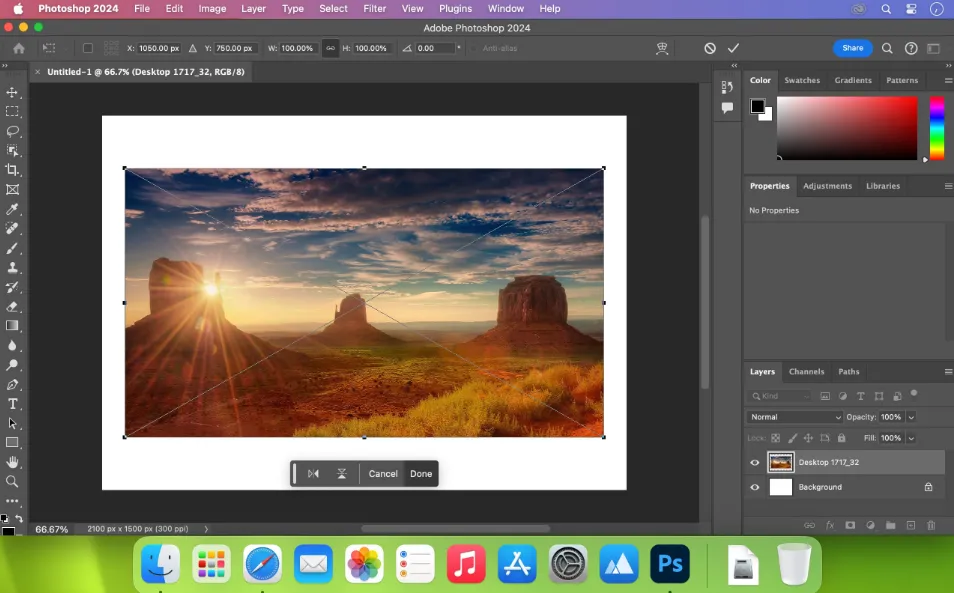954x593 pixels.
Task: Open Photoshop from the Dock
Action: (x=669, y=564)
